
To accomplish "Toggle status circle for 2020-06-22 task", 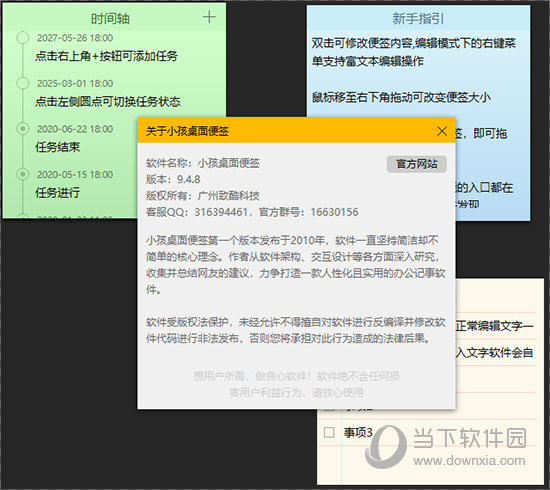I will click(x=23, y=129).
